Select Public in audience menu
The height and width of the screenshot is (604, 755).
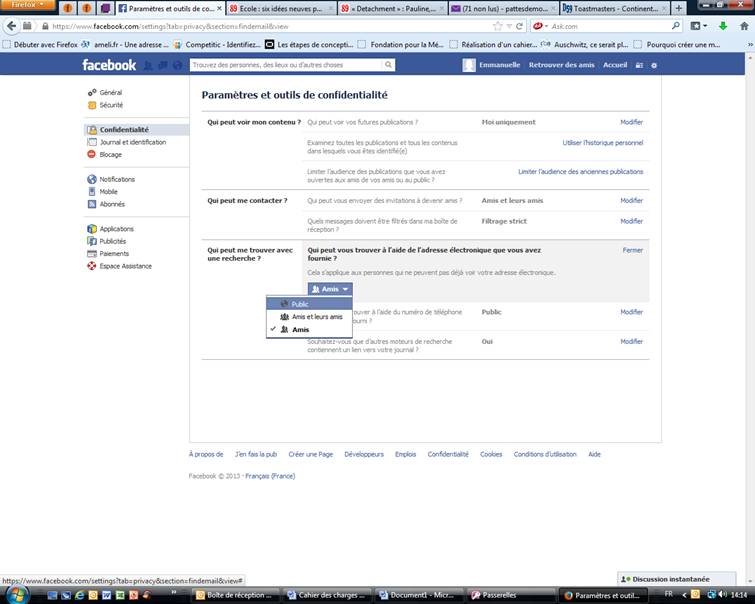[x=310, y=304]
